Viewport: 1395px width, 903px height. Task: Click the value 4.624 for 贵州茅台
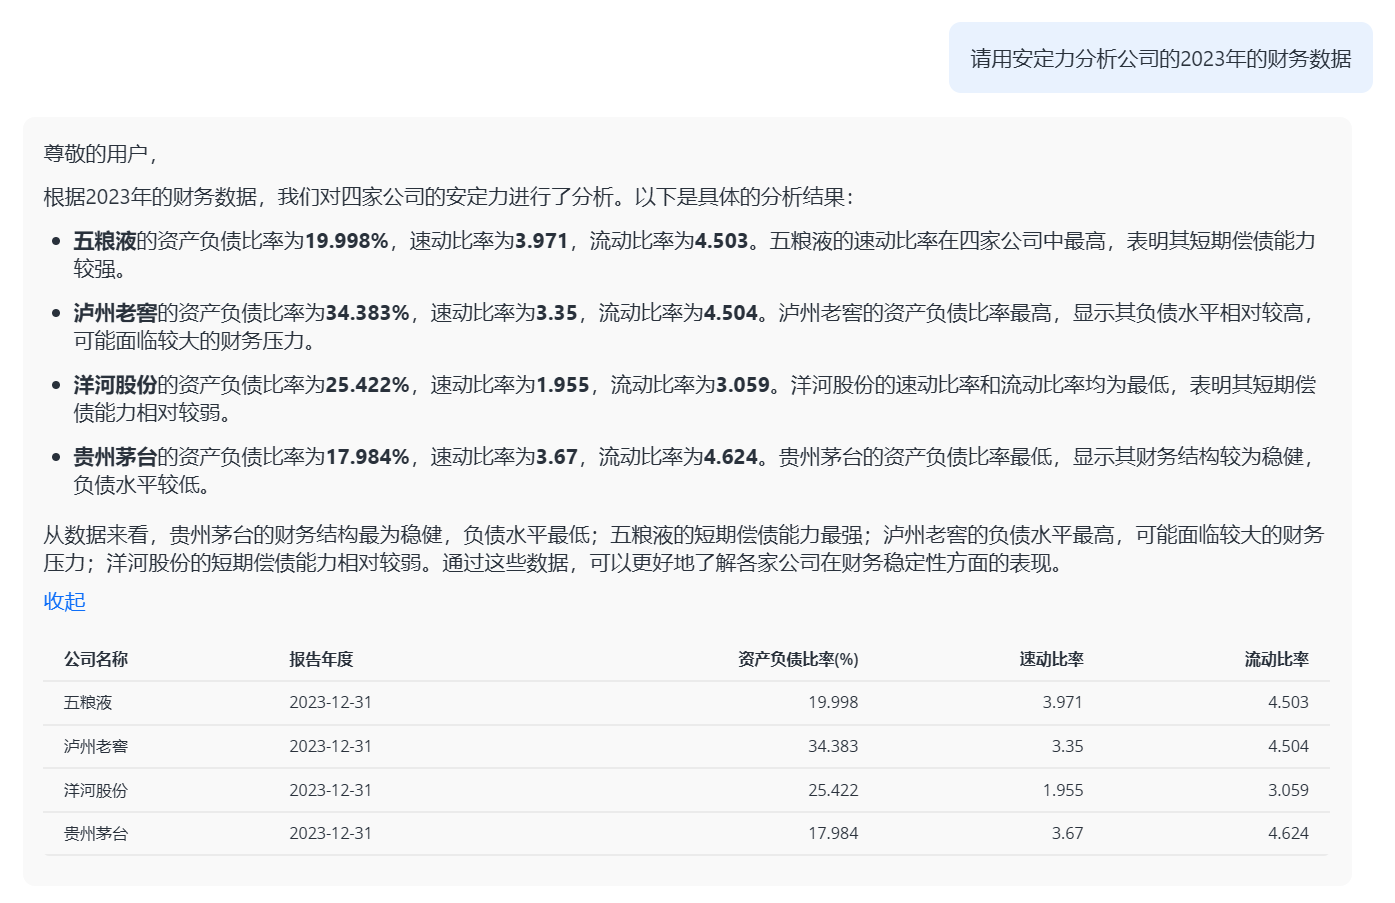click(1290, 832)
